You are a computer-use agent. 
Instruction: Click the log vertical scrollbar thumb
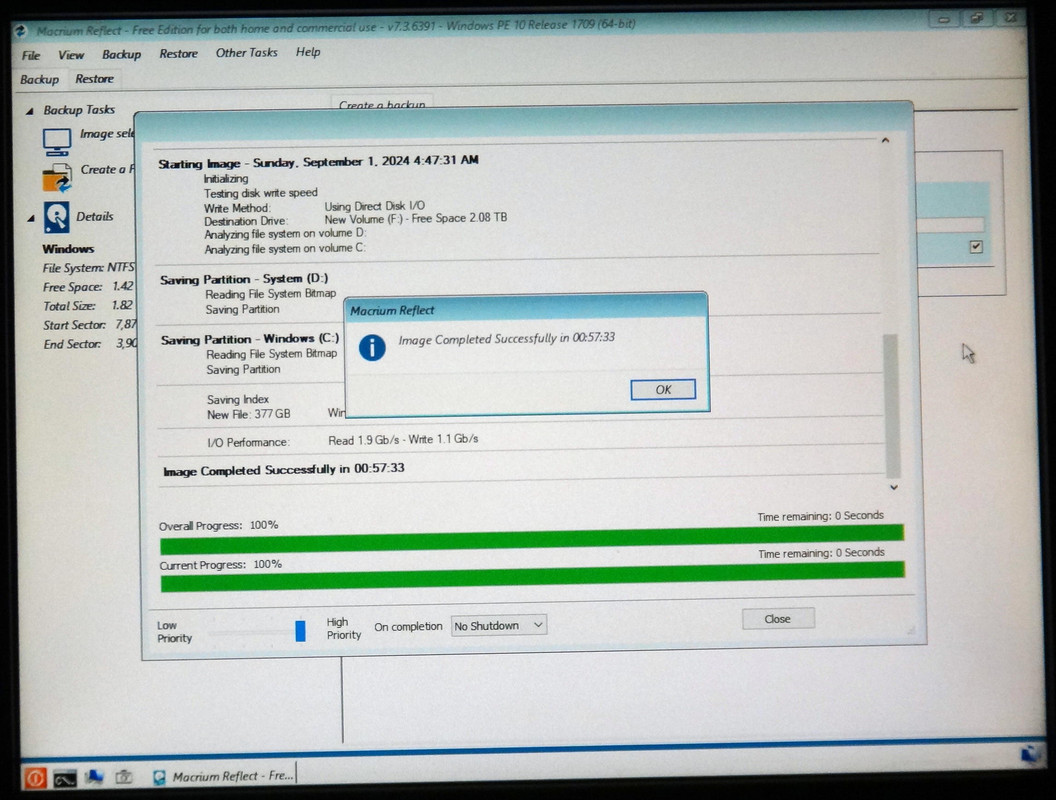(x=892, y=405)
